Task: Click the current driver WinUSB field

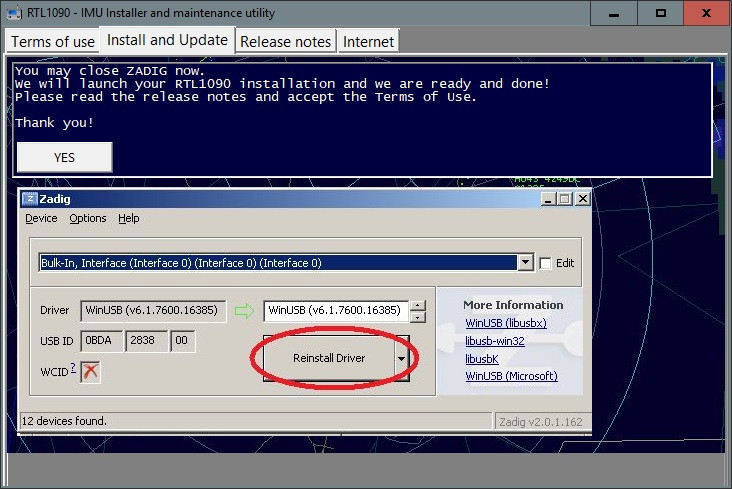Action: click(x=153, y=311)
